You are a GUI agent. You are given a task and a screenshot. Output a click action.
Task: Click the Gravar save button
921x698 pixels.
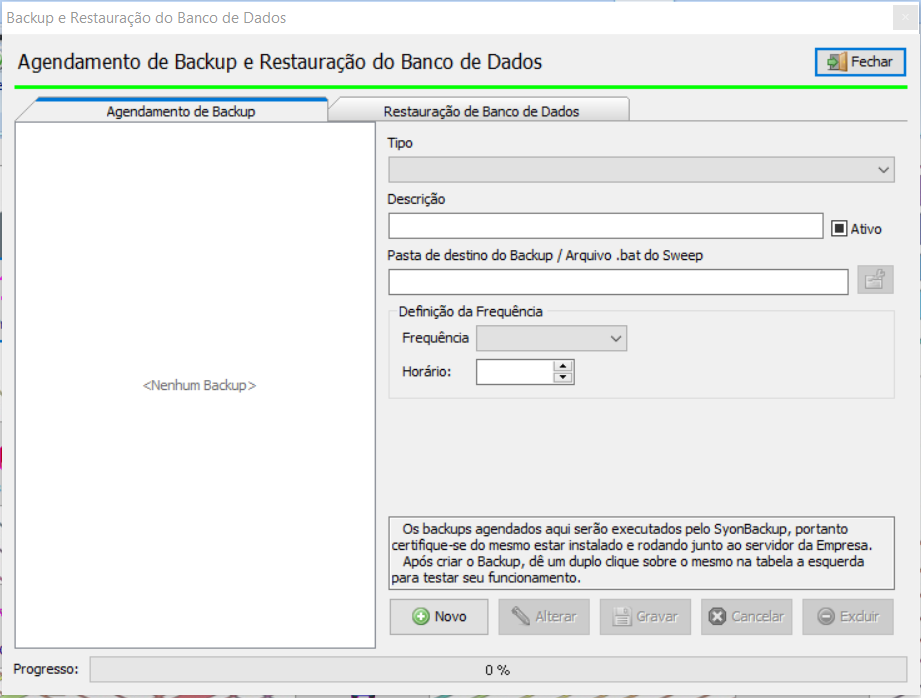[x=645, y=617]
